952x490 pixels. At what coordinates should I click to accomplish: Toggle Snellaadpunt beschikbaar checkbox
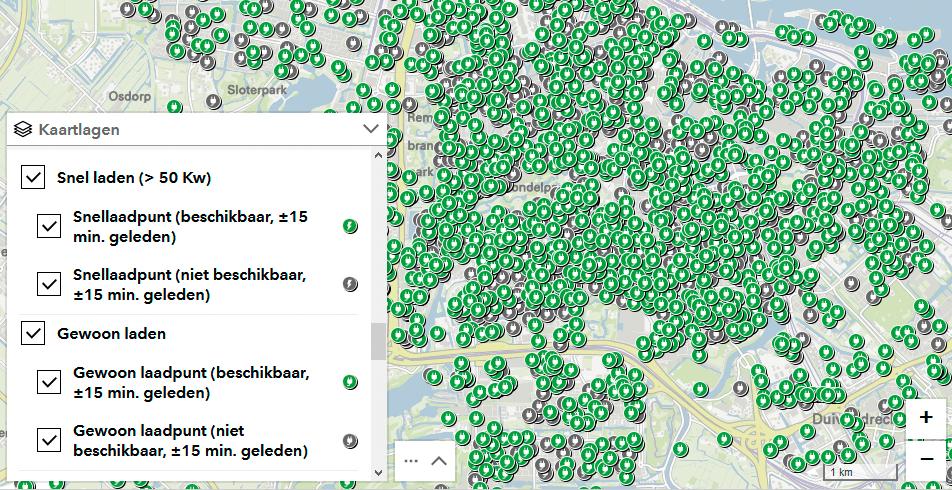pos(49,226)
